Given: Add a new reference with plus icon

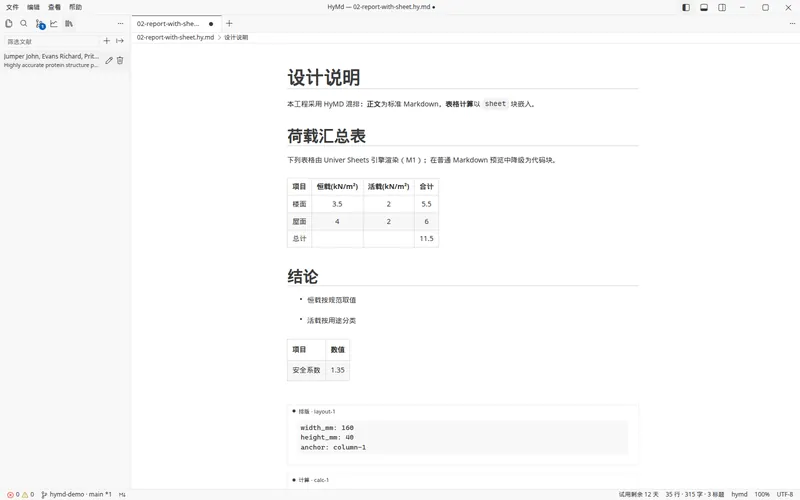Looking at the screenshot, I should click(107, 41).
